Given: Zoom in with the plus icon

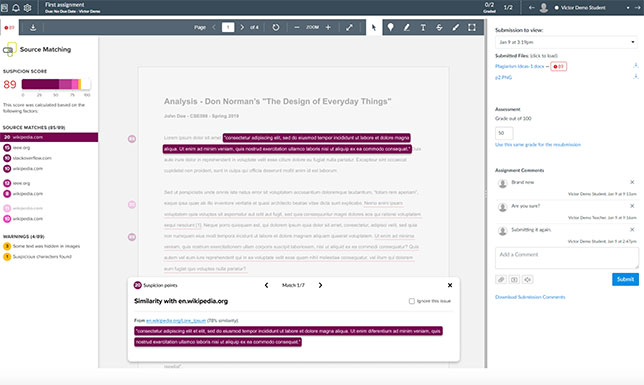Looking at the screenshot, I should 328,28.
